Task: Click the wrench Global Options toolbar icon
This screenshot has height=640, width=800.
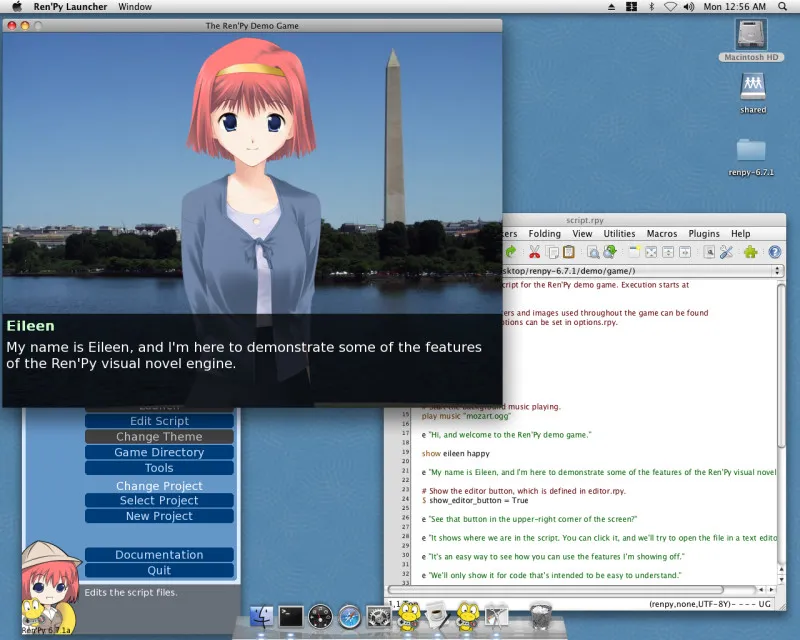Action: click(727, 252)
